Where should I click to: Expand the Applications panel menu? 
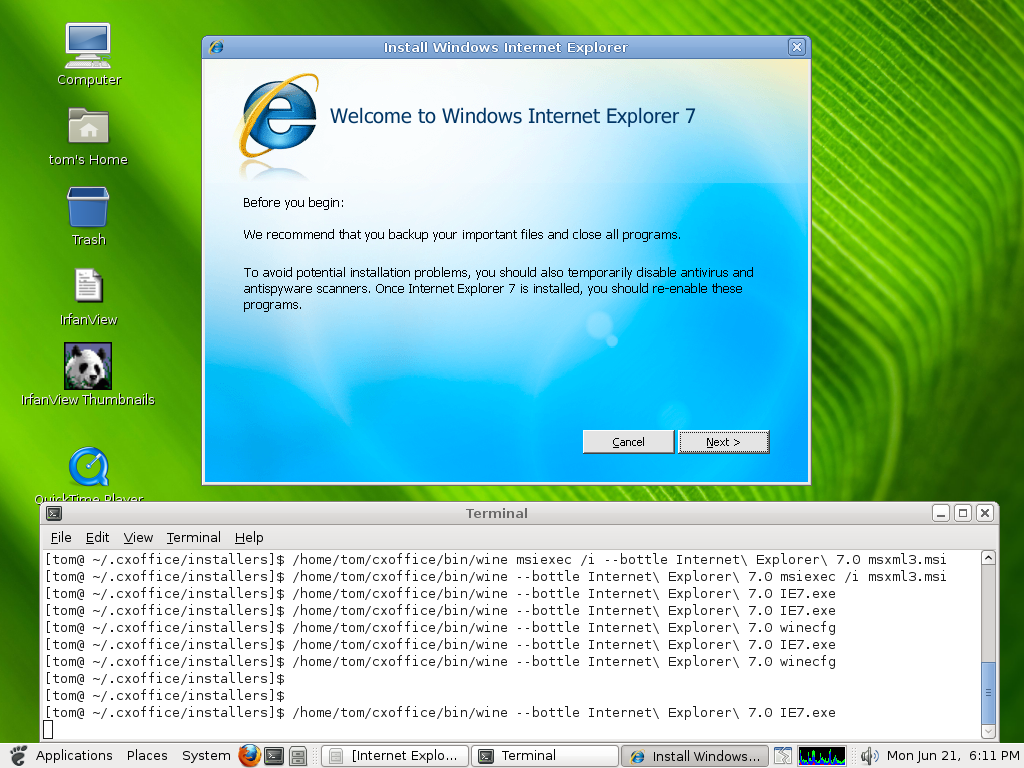point(73,756)
